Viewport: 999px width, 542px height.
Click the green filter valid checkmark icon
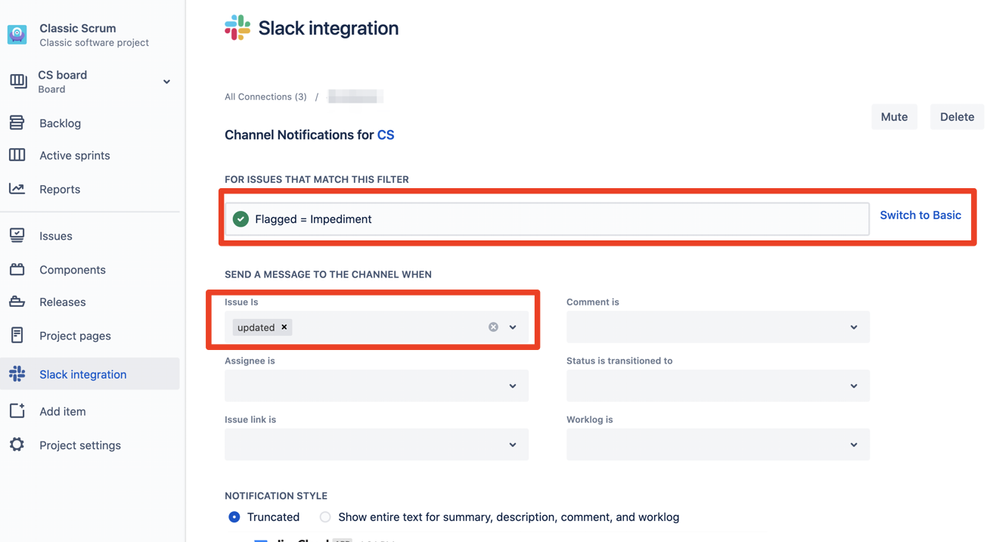point(240,219)
